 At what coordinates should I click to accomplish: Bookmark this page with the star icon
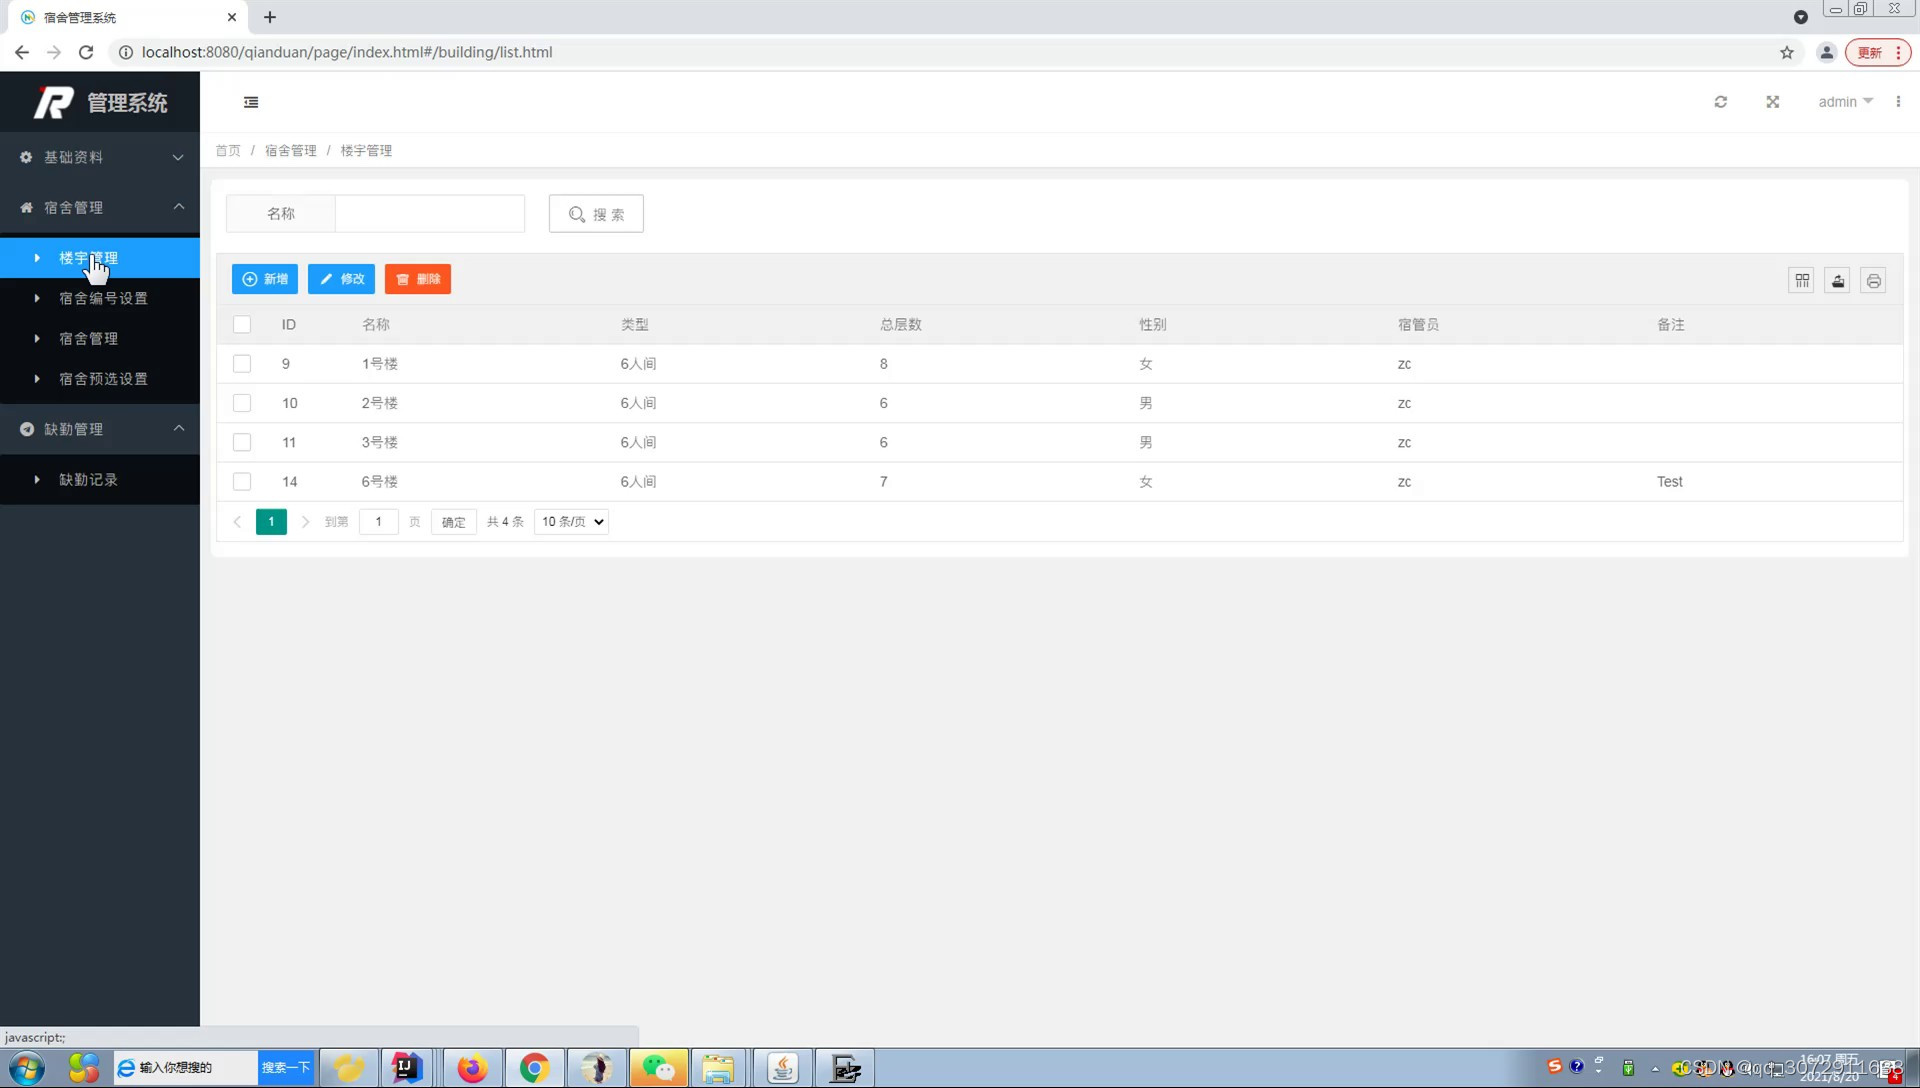tap(1787, 52)
